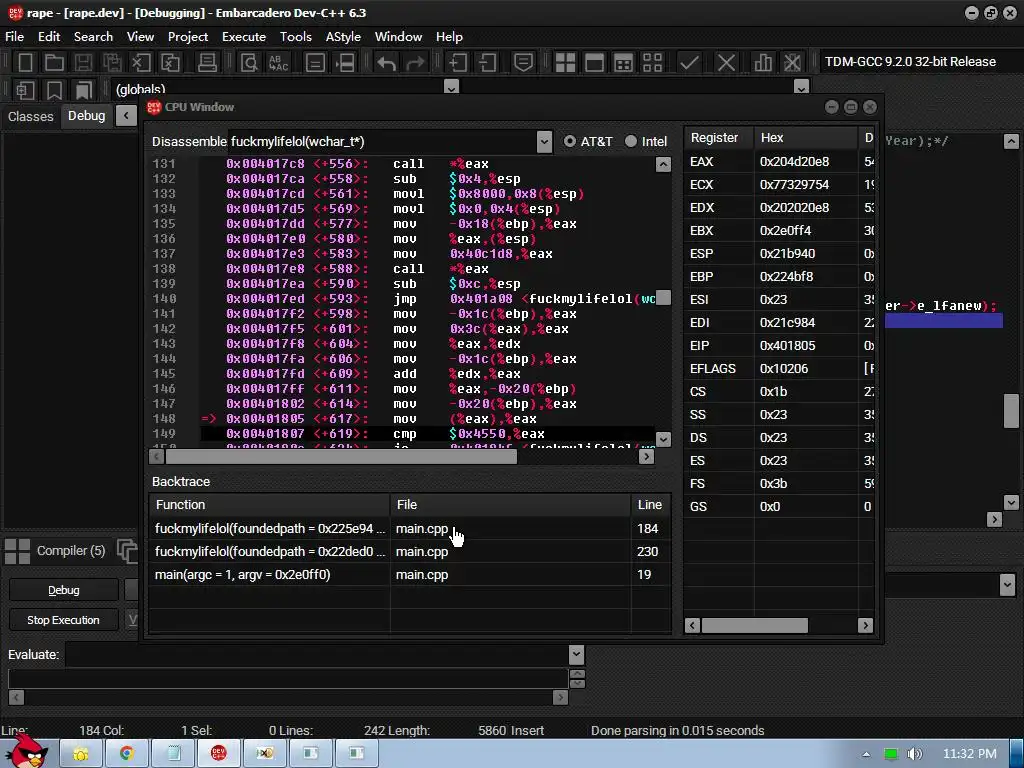Screen dimensions: 1024x768
Task: Click the New file toolbar icon
Action: (x=25, y=62)
